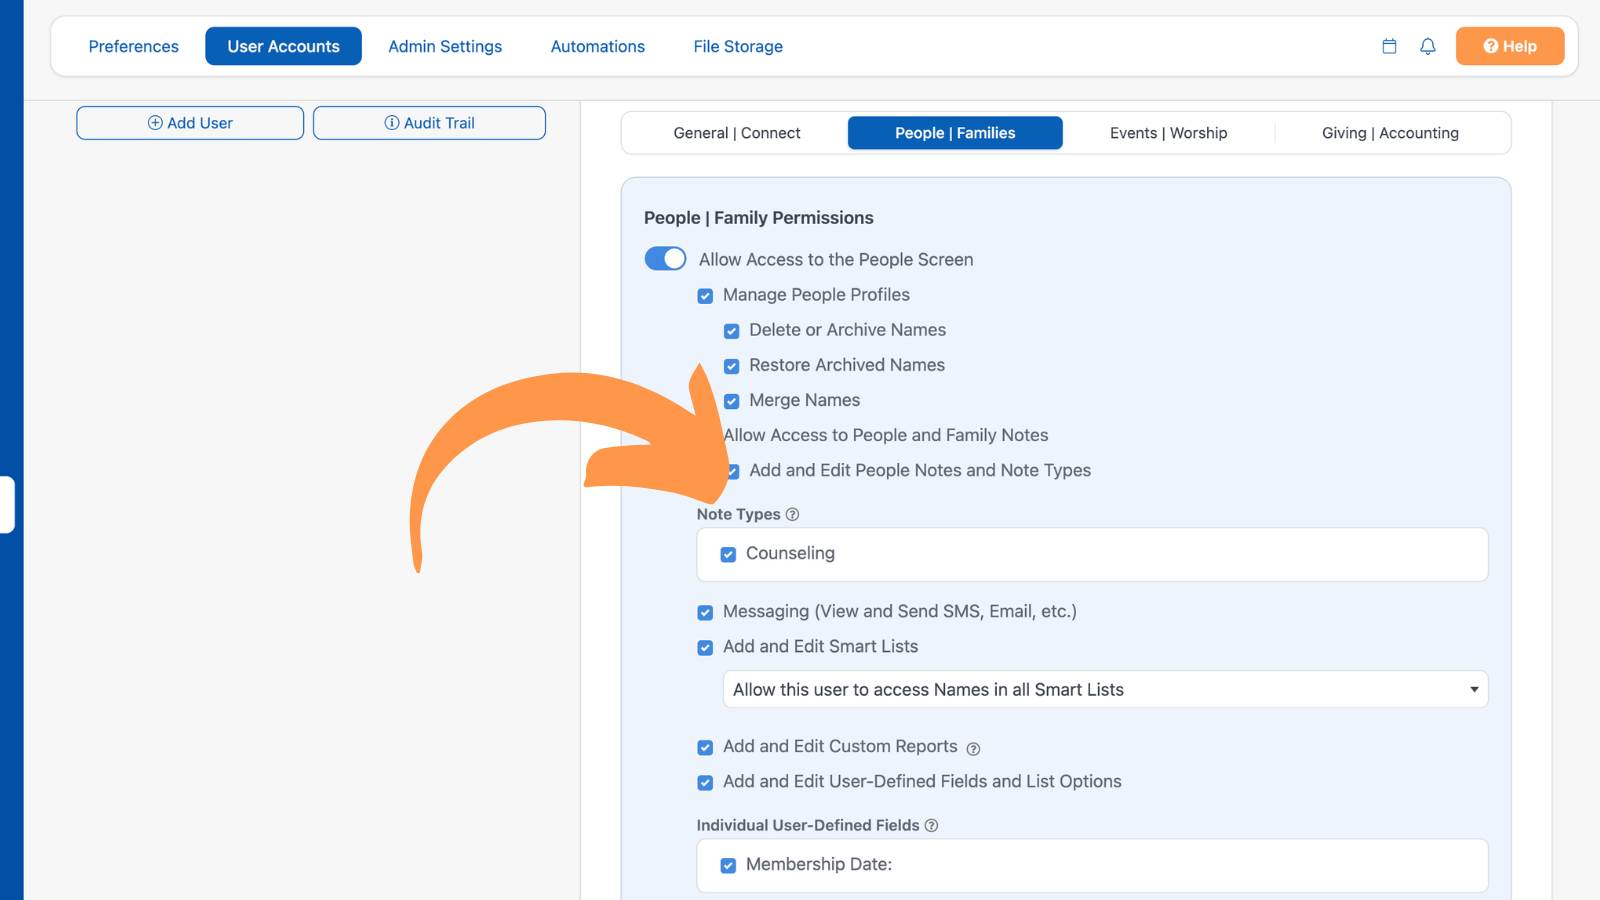Image resolution: width=1600 pixels, height=900 pixels.
Task: Click the People | Family Permissions heading
Action: [758, 218]
